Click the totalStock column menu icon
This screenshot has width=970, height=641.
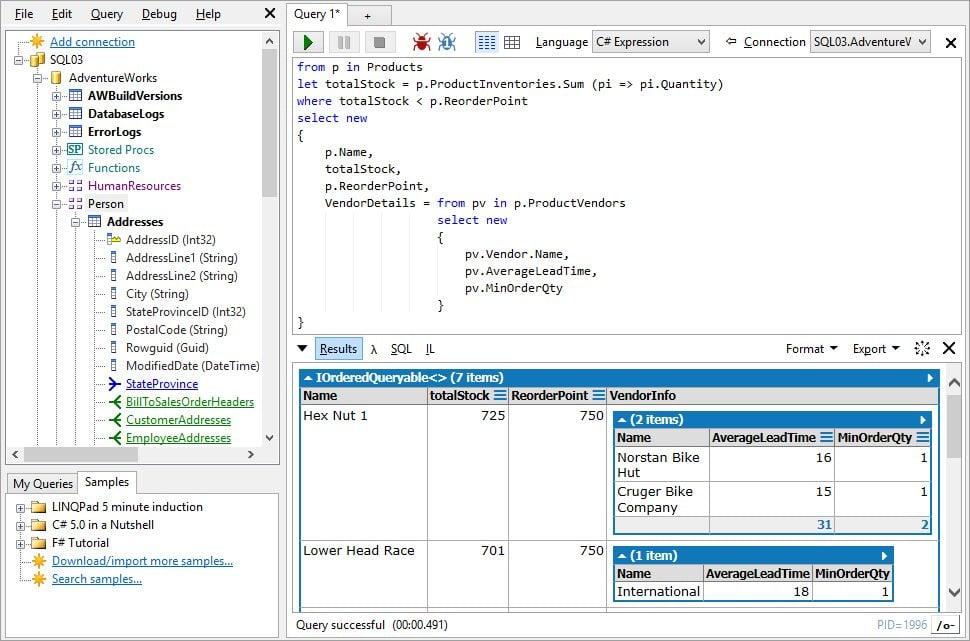(x=500, y=396)
